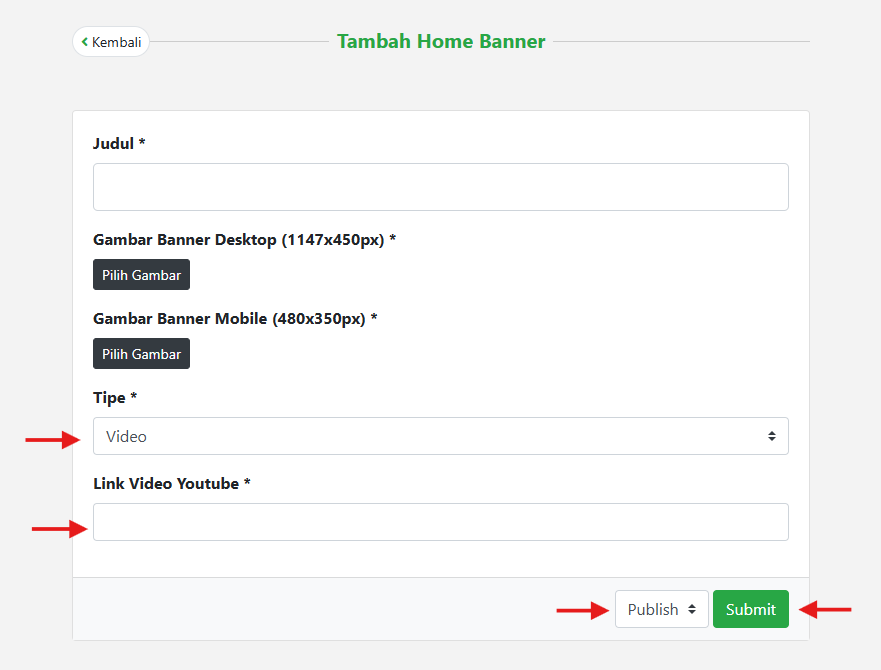Click the up-down arrows on the Tipe select

point(771,436)
